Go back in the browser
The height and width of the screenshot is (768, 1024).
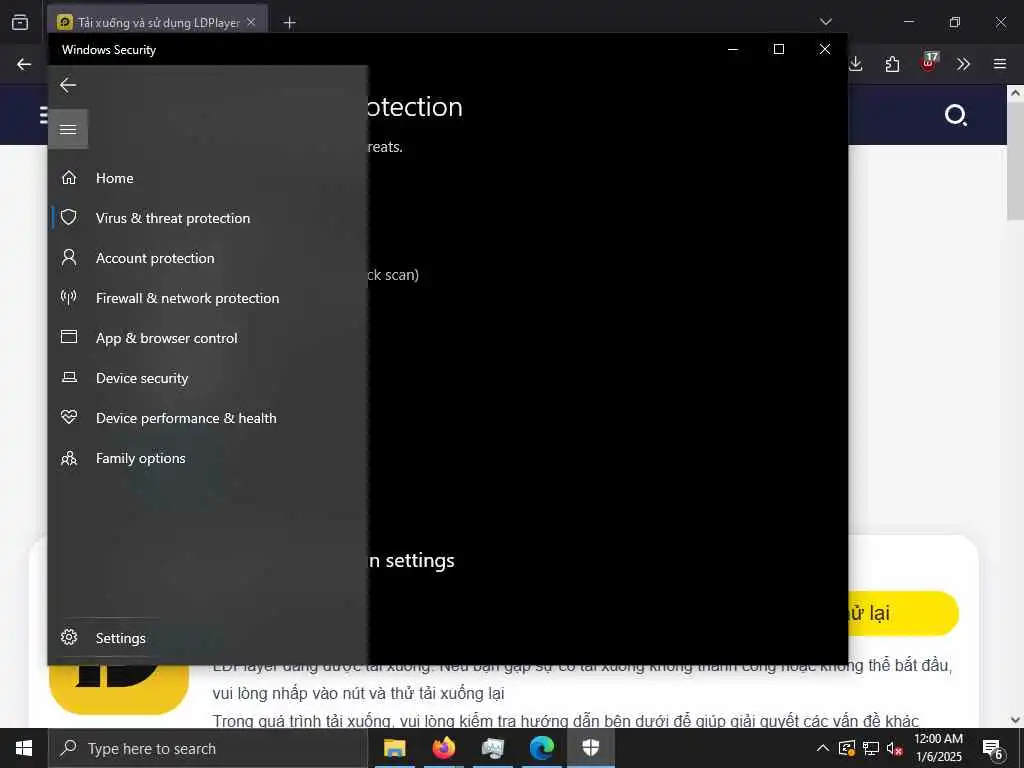click(24, 64)
